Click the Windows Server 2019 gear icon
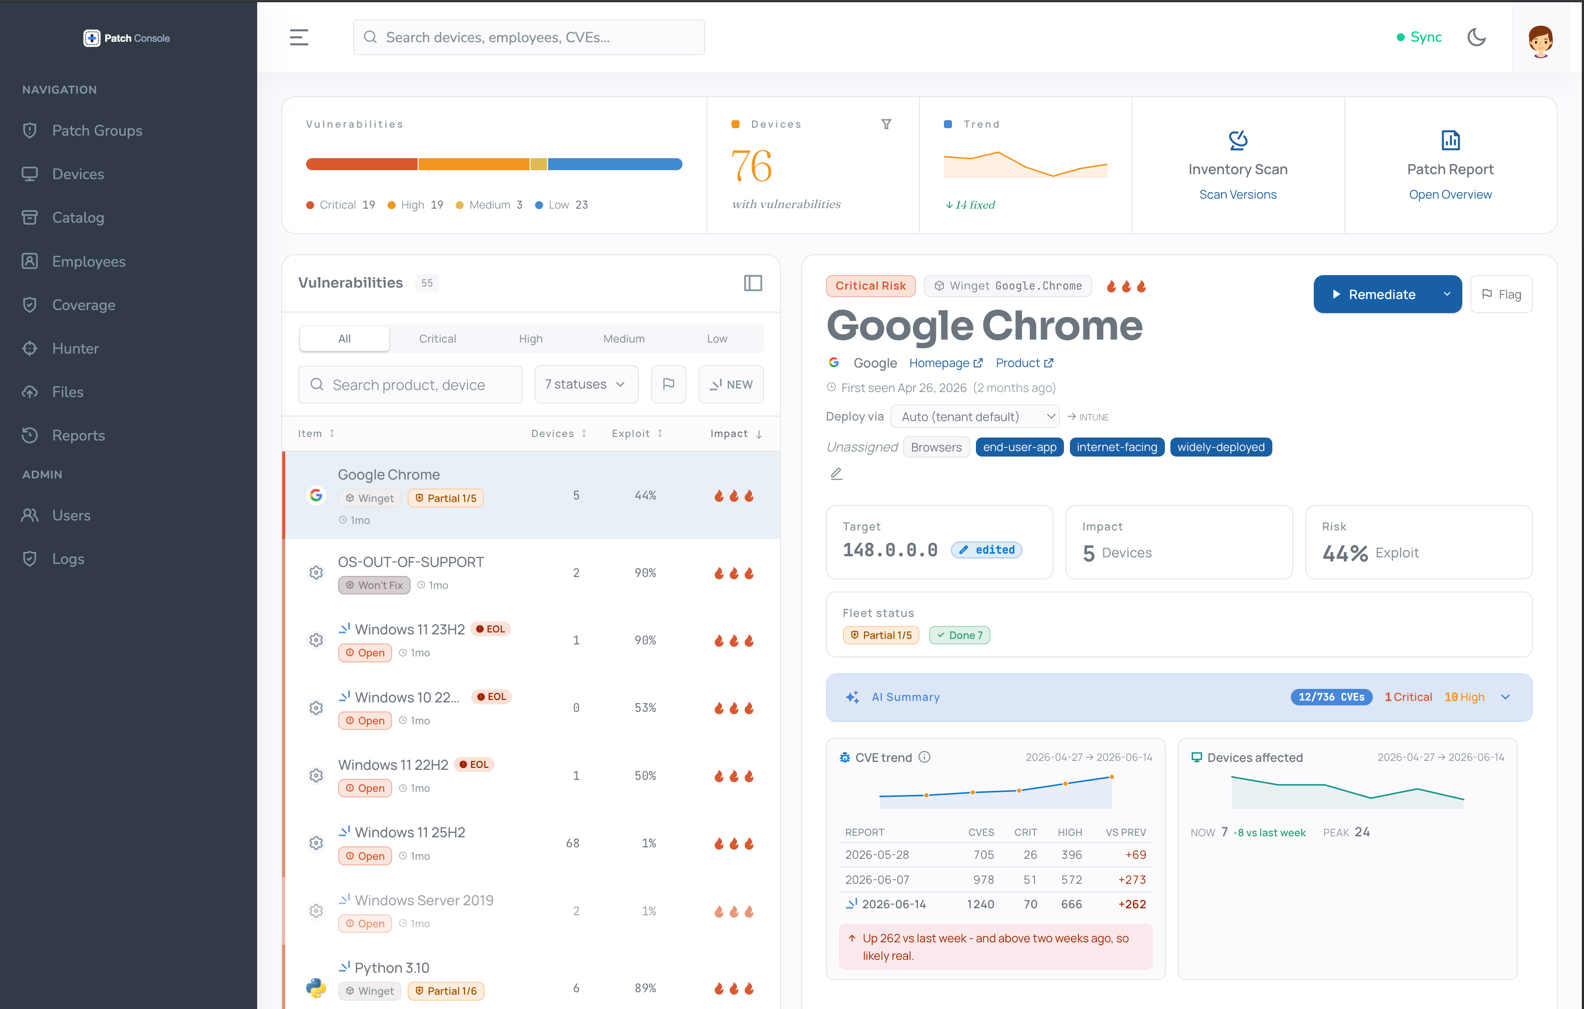Screen dimensions: 1584x1009 316,911
